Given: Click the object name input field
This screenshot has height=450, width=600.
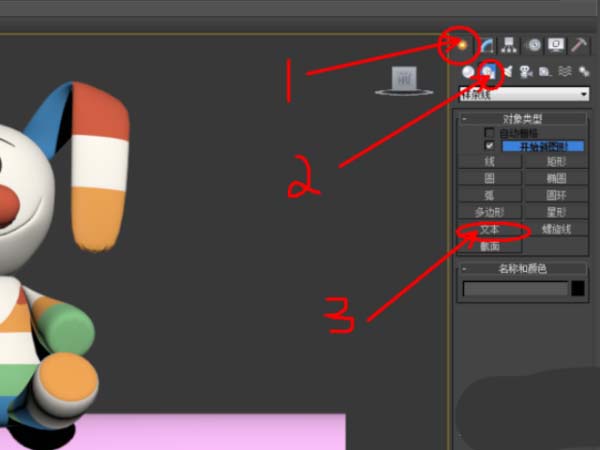Looking at the screenshot, I should 515,289.
